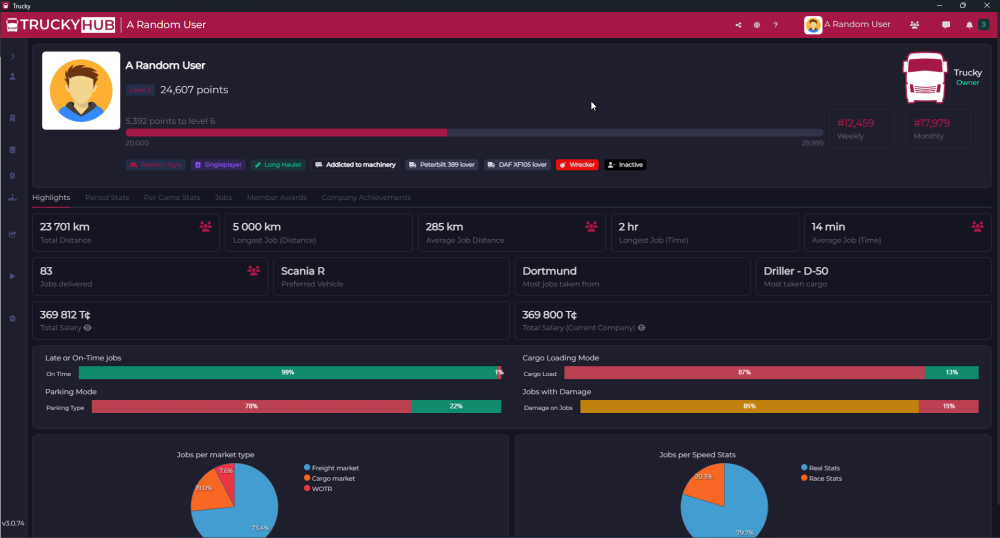
Task: Click the orange 20.3% slice of Speed Stats pie
Action: pos(705,483)
